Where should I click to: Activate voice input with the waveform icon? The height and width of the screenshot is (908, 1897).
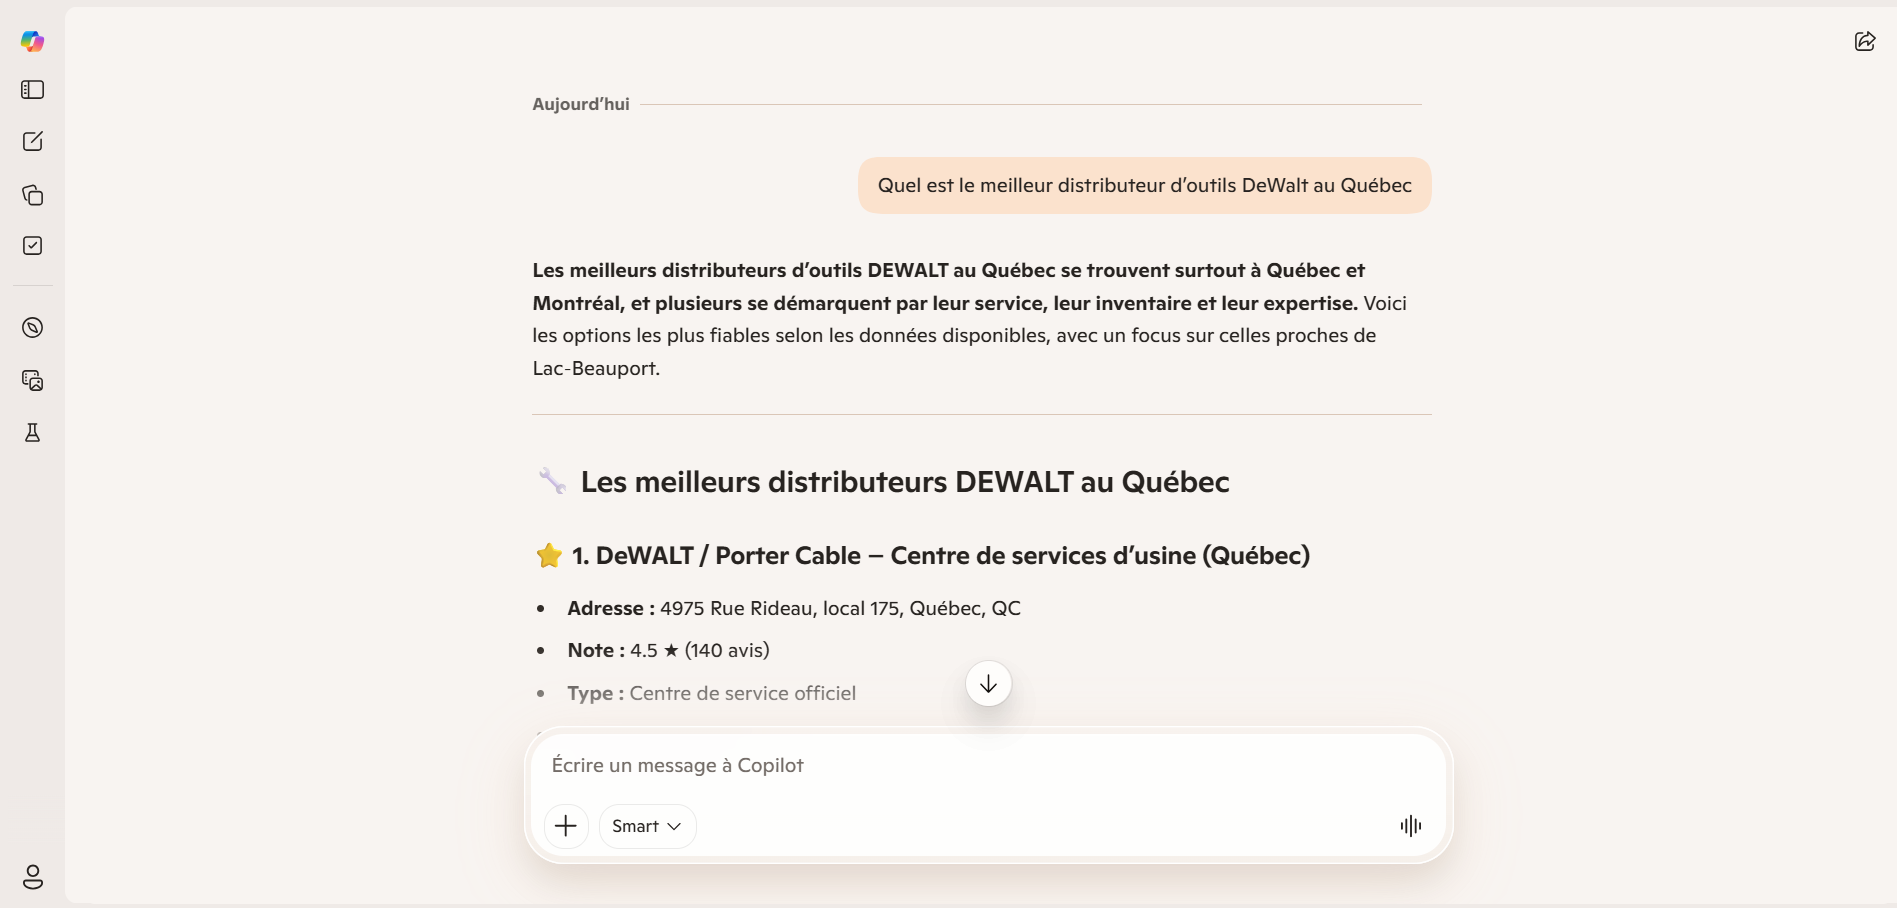(1409, 826)
